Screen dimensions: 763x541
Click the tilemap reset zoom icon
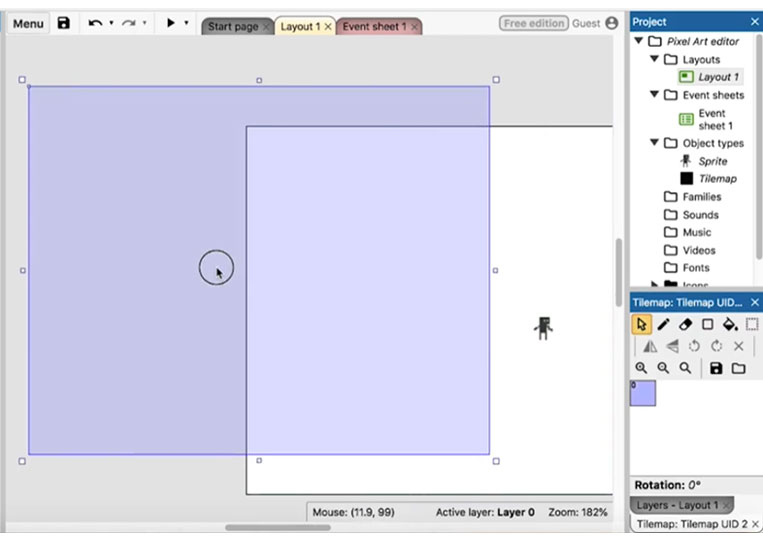(685, 368)
